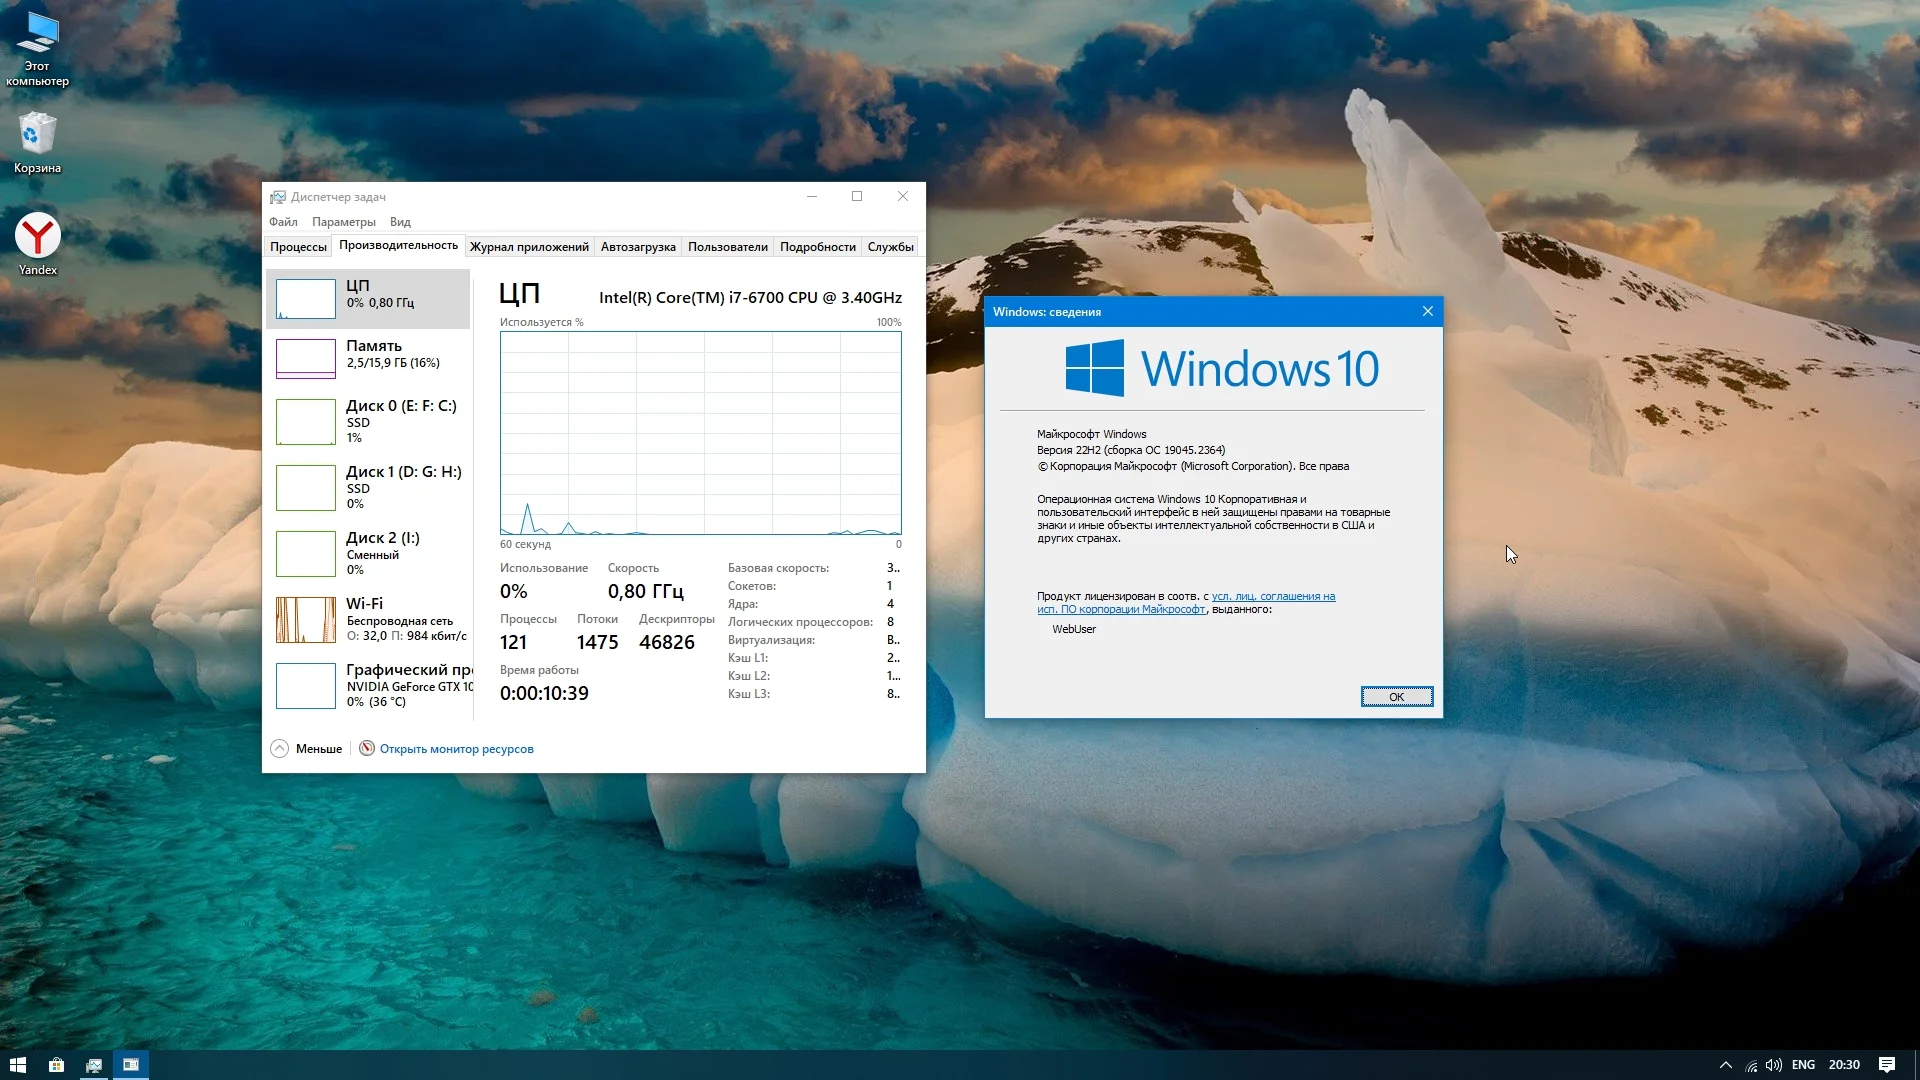Click the Wi-Fi network tray icon

coord(1751,1065)
